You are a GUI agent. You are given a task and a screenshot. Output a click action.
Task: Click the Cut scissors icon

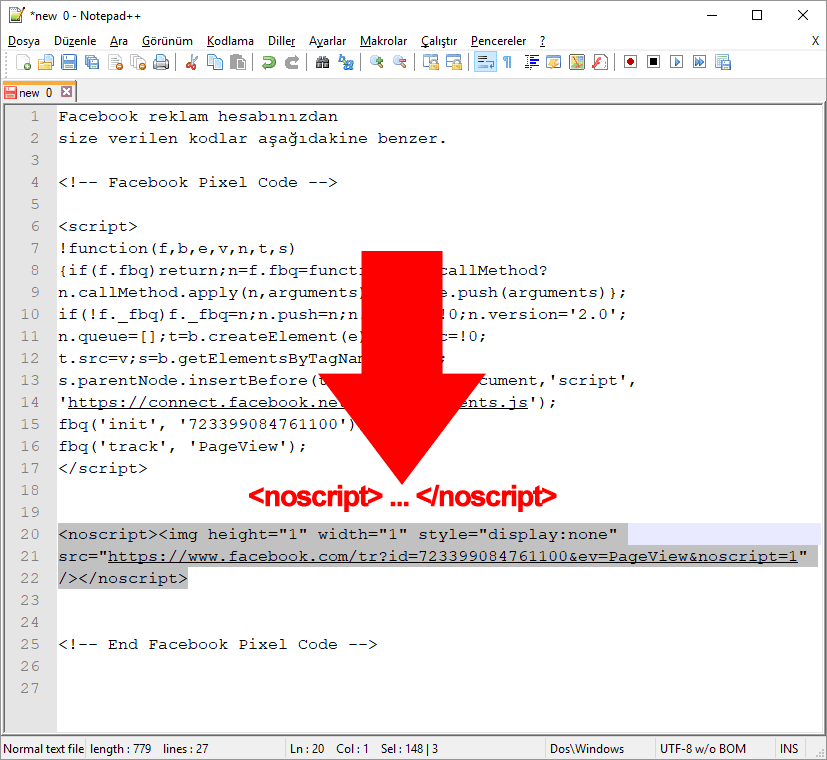tap(191, 63)
